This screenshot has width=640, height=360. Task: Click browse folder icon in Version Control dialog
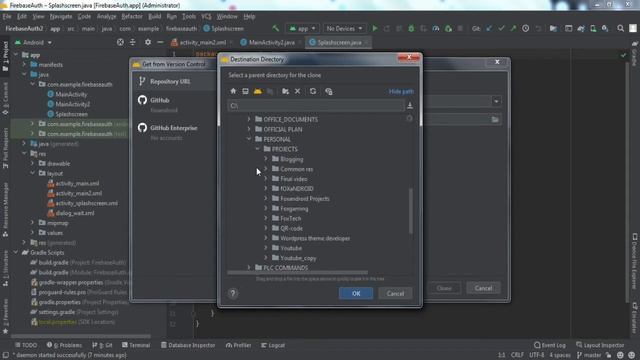[495, 120]
